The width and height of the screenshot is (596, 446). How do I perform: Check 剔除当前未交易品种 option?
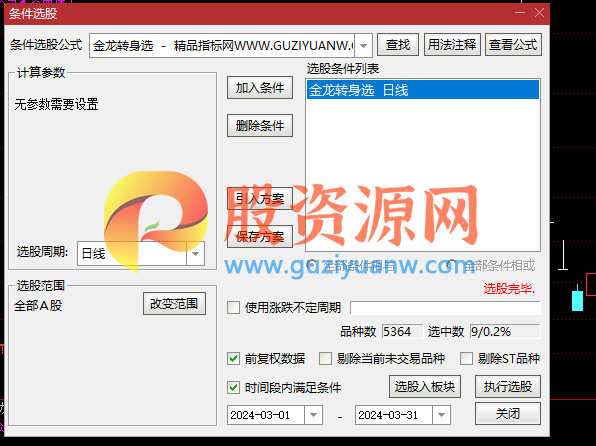pos(325,358)
